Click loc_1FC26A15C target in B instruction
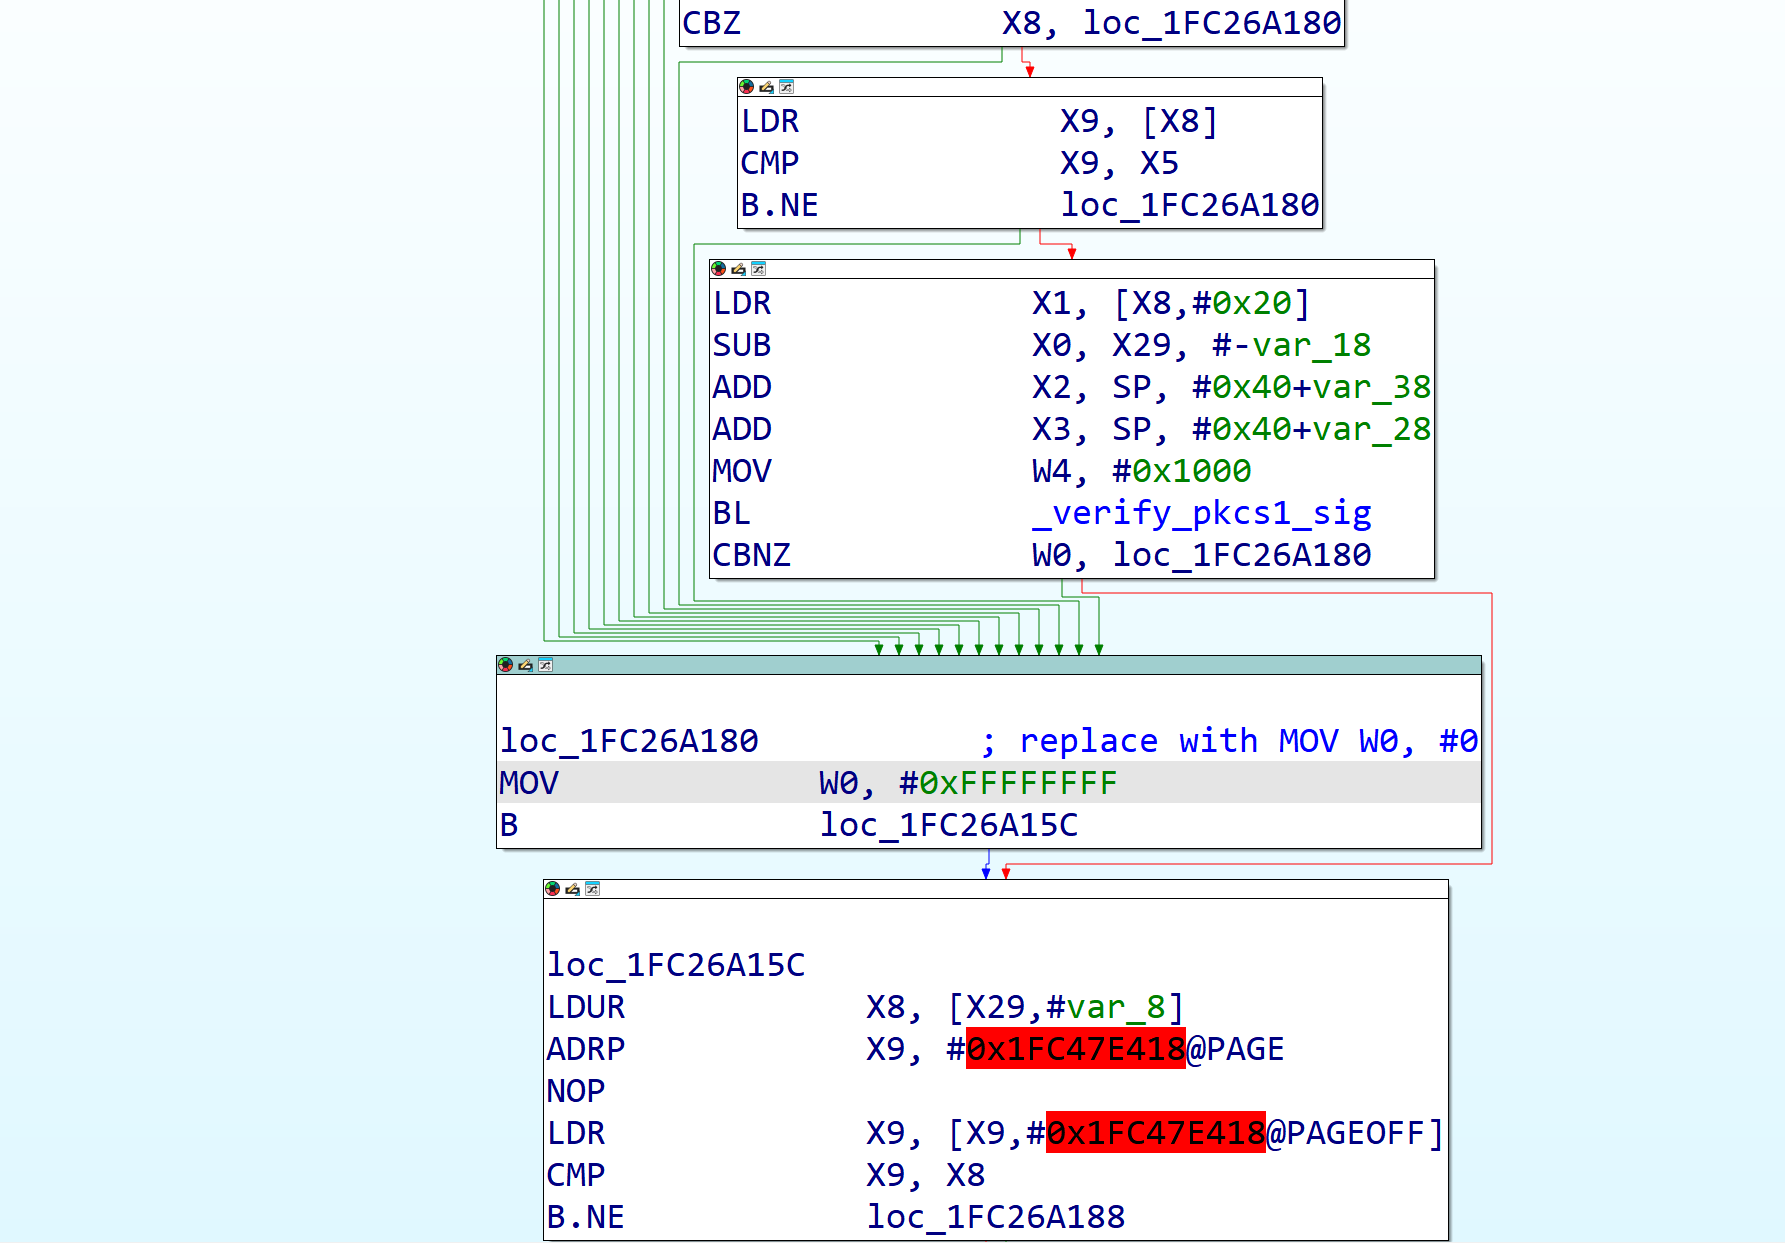 click(x=948, y=825)
